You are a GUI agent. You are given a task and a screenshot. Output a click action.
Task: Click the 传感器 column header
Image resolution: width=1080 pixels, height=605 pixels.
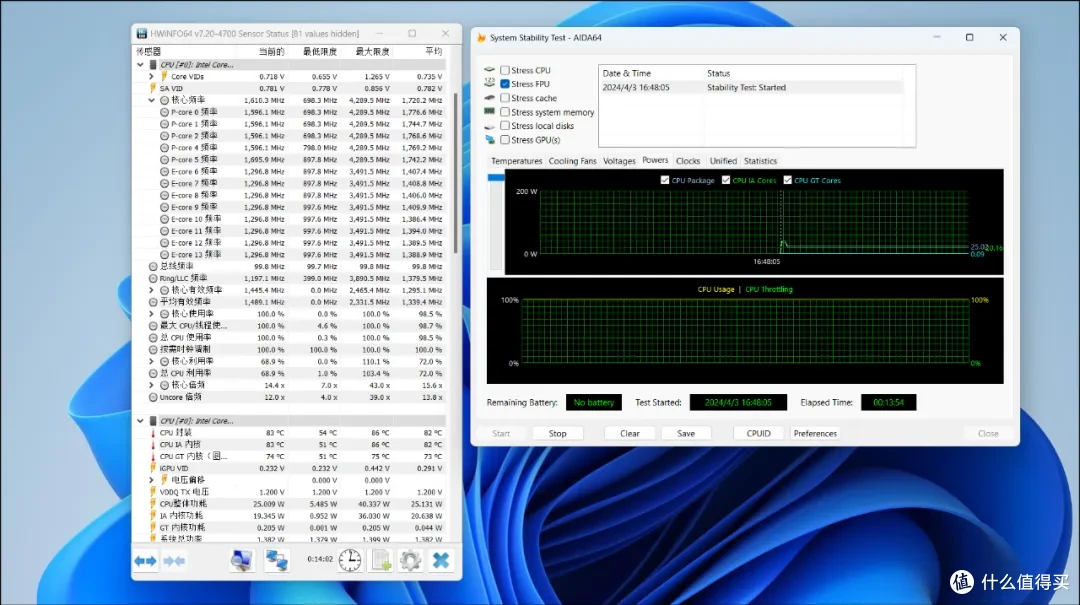[148, 52]
